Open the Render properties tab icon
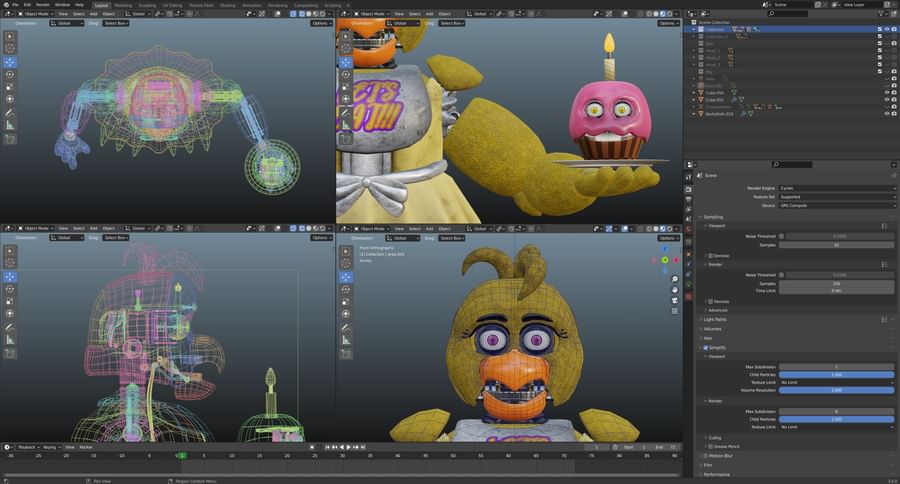 tap(689, 189)
